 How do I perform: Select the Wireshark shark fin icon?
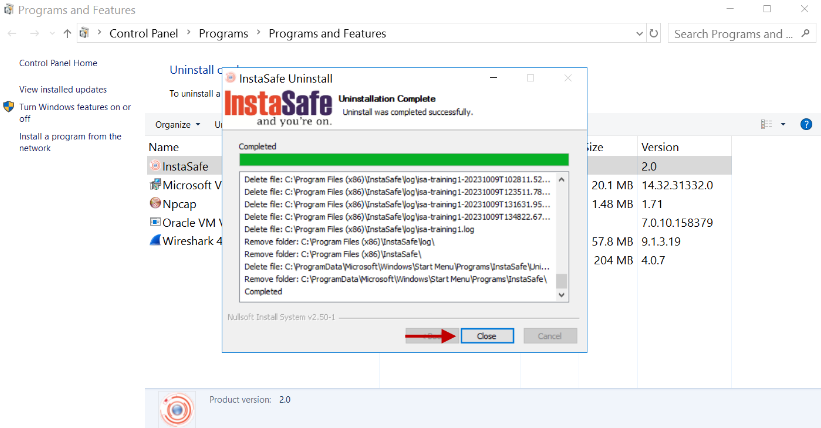point(155,240)
